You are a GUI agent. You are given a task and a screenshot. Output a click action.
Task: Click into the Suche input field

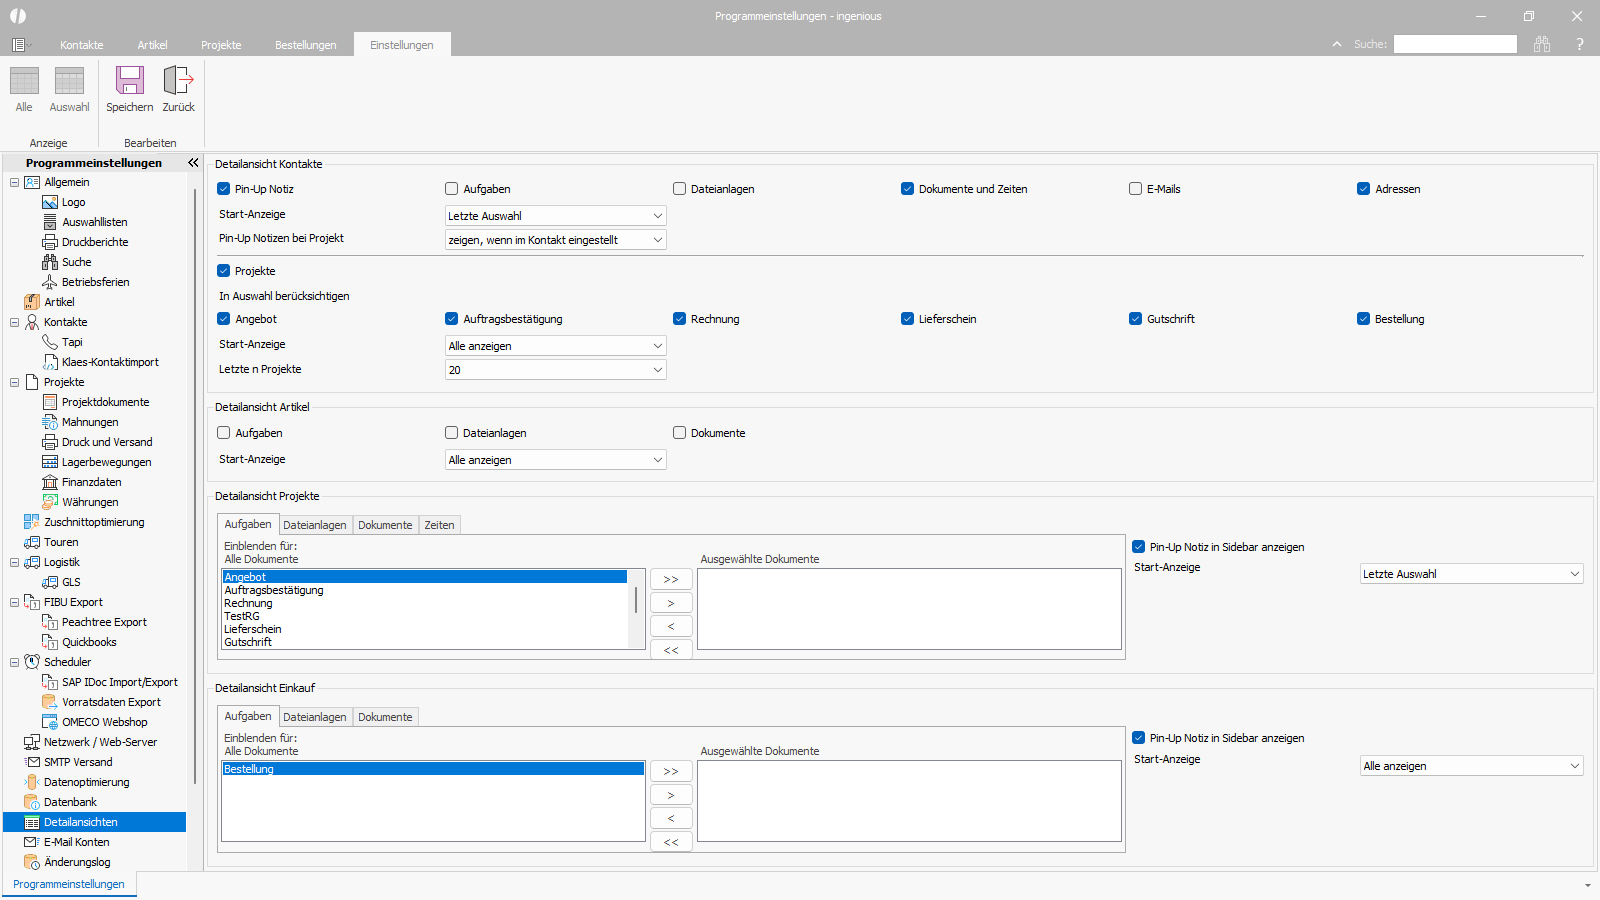click(x=1455, y=44)
